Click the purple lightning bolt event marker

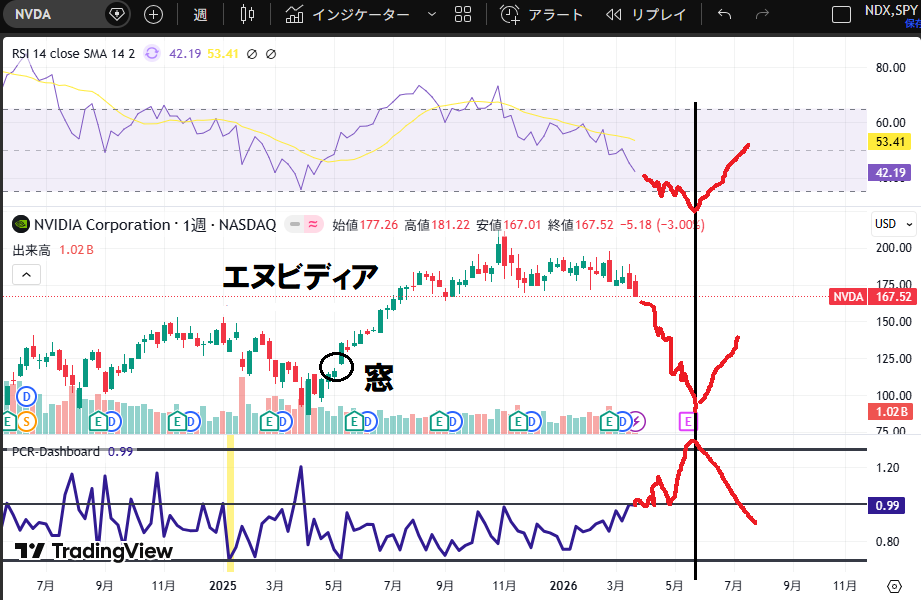click(x=637, y=421)
